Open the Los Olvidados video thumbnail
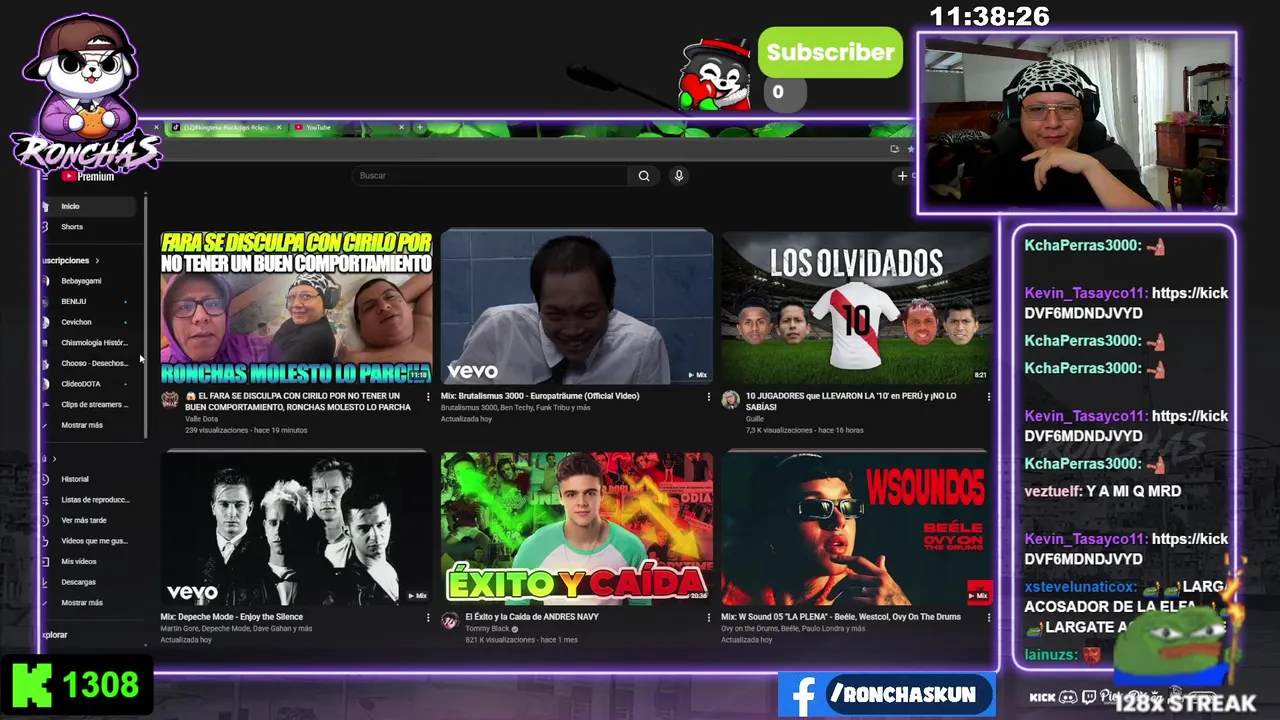 [x=857, y=307]
